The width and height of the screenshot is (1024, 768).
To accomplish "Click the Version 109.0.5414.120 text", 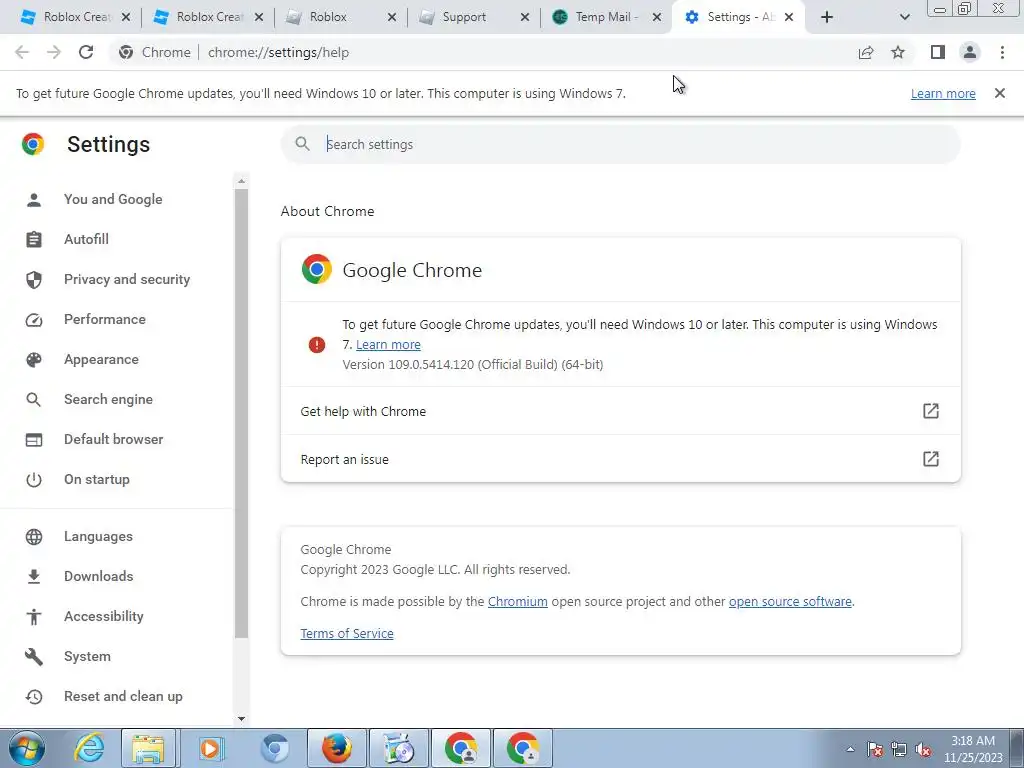I will click(x=473, y=364).
